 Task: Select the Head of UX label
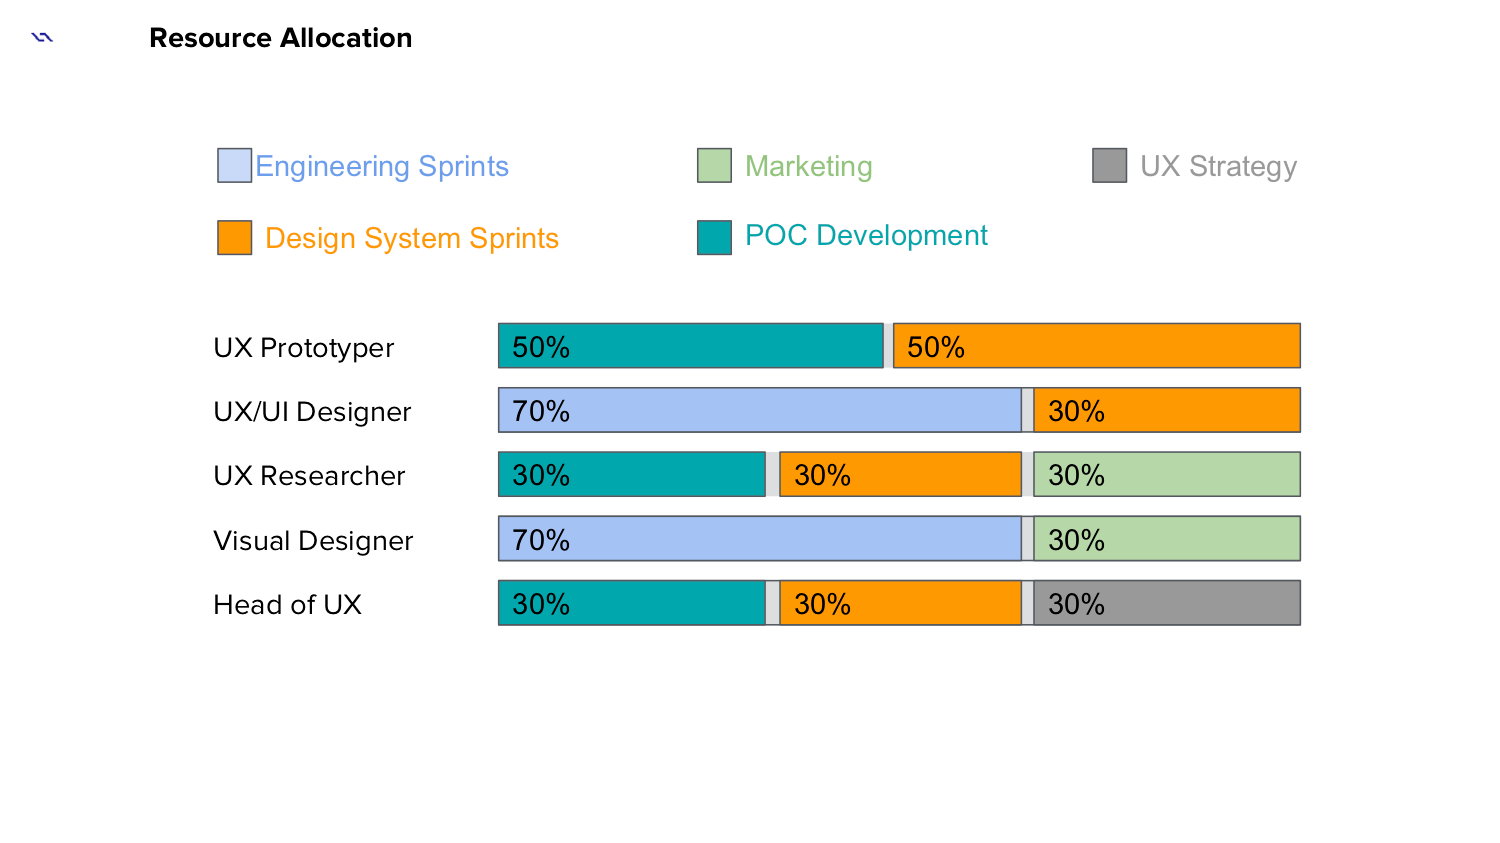(287, 605)
